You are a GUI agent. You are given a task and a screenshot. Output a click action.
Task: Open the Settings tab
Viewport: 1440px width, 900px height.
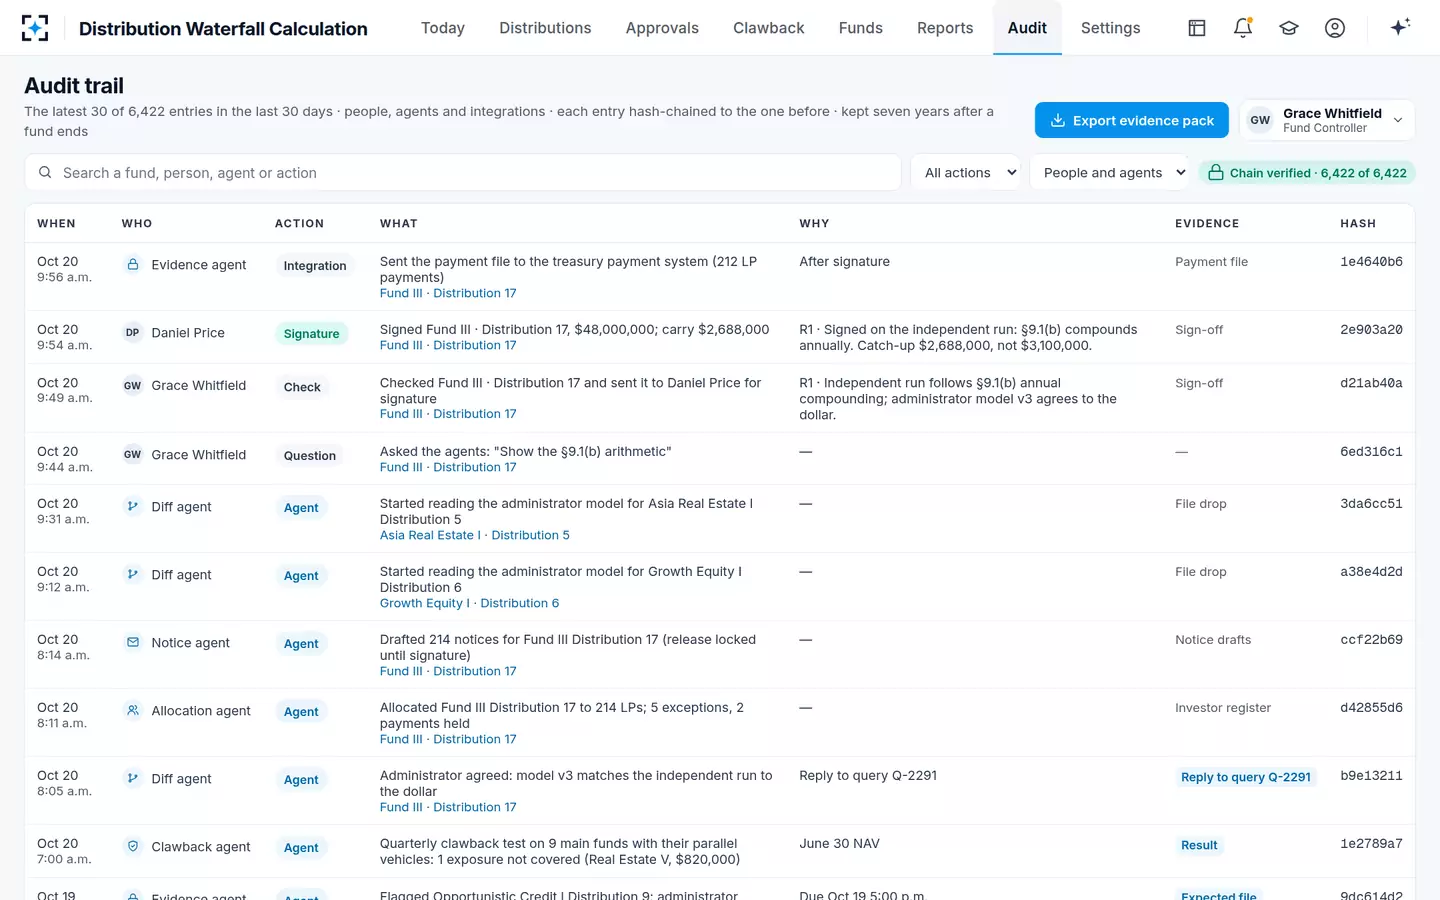point(1110,28)
